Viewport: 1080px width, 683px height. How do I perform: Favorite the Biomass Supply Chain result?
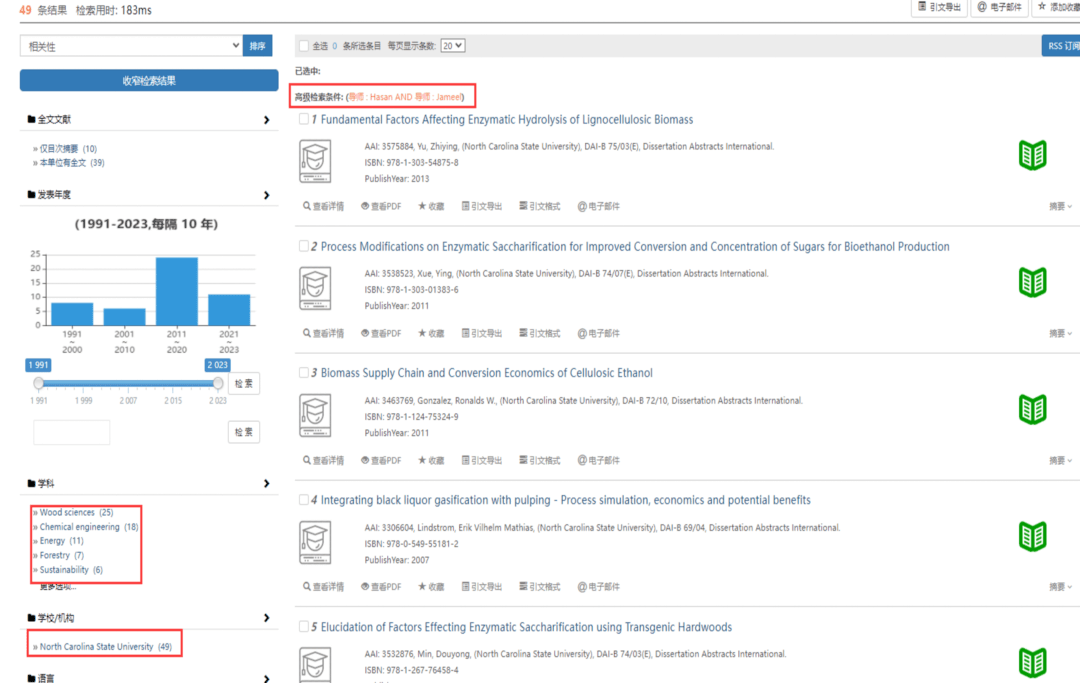431,460
